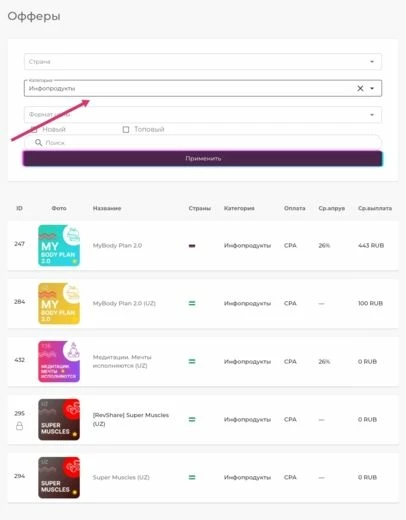The image size is (406, 520).
Task: Expand the Страна dropdown
Action: [203, 62]
